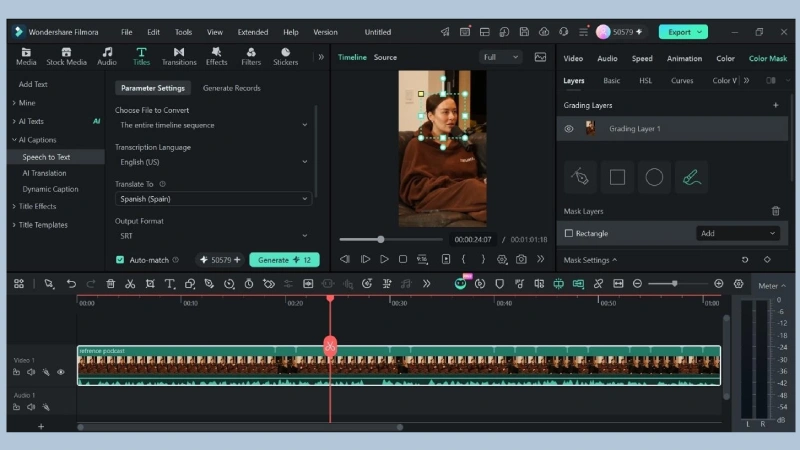Screen dimensions: 800x450
Task: Open the Translate To Spanish dropdown
Action: pos(213,199)
